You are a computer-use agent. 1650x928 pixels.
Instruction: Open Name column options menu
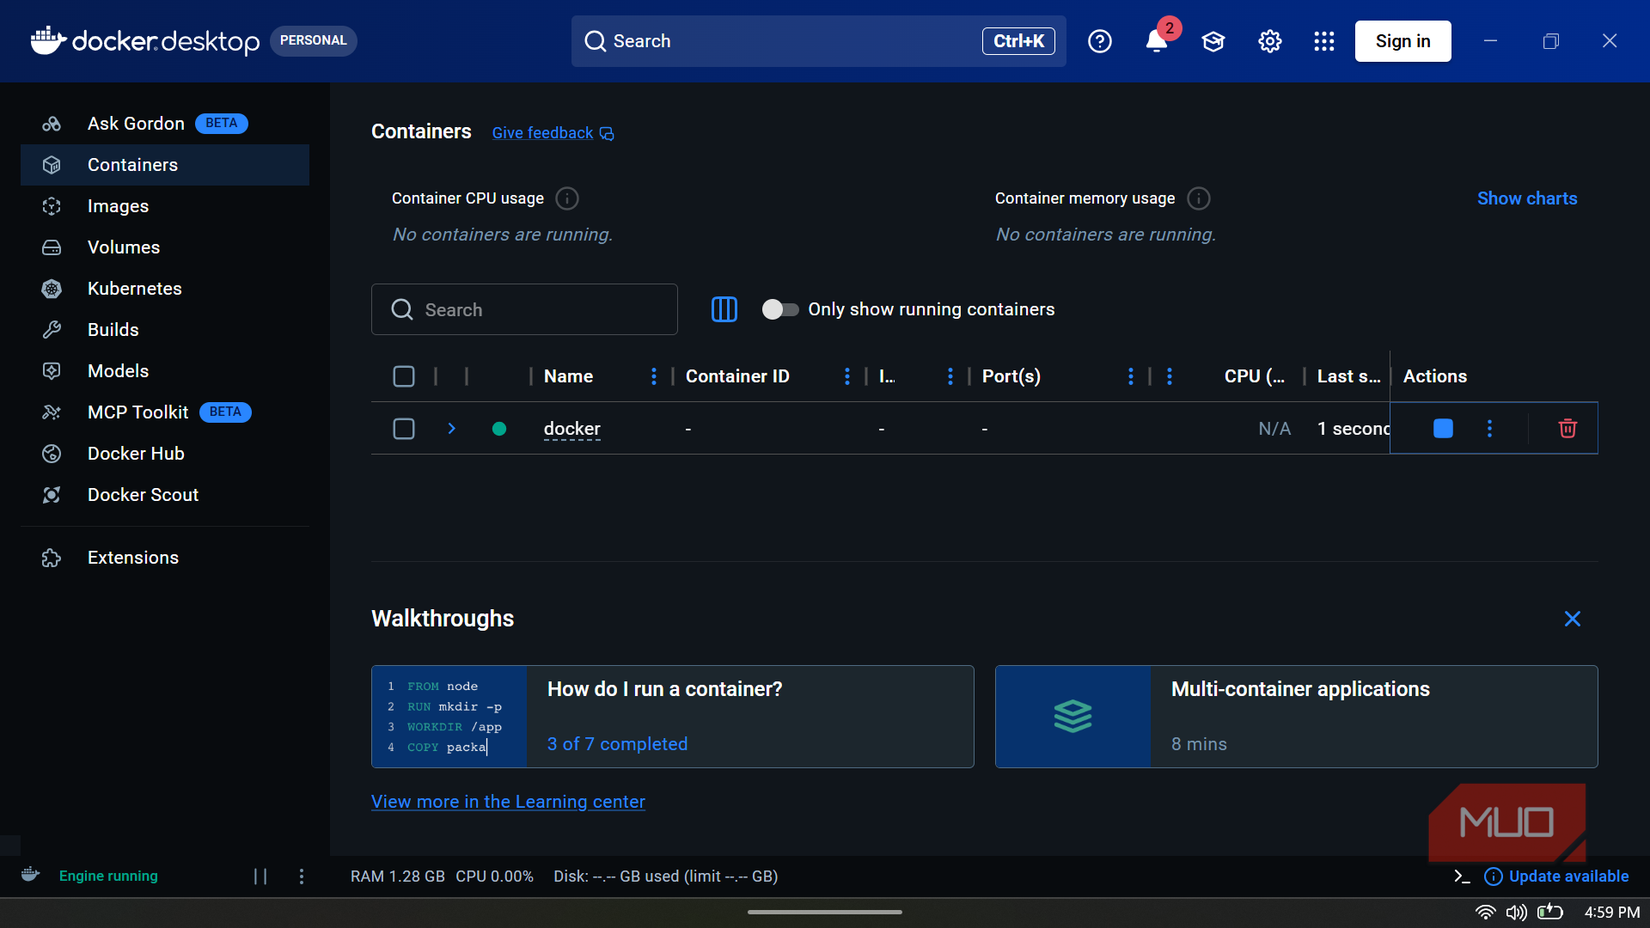pos(654,376)
